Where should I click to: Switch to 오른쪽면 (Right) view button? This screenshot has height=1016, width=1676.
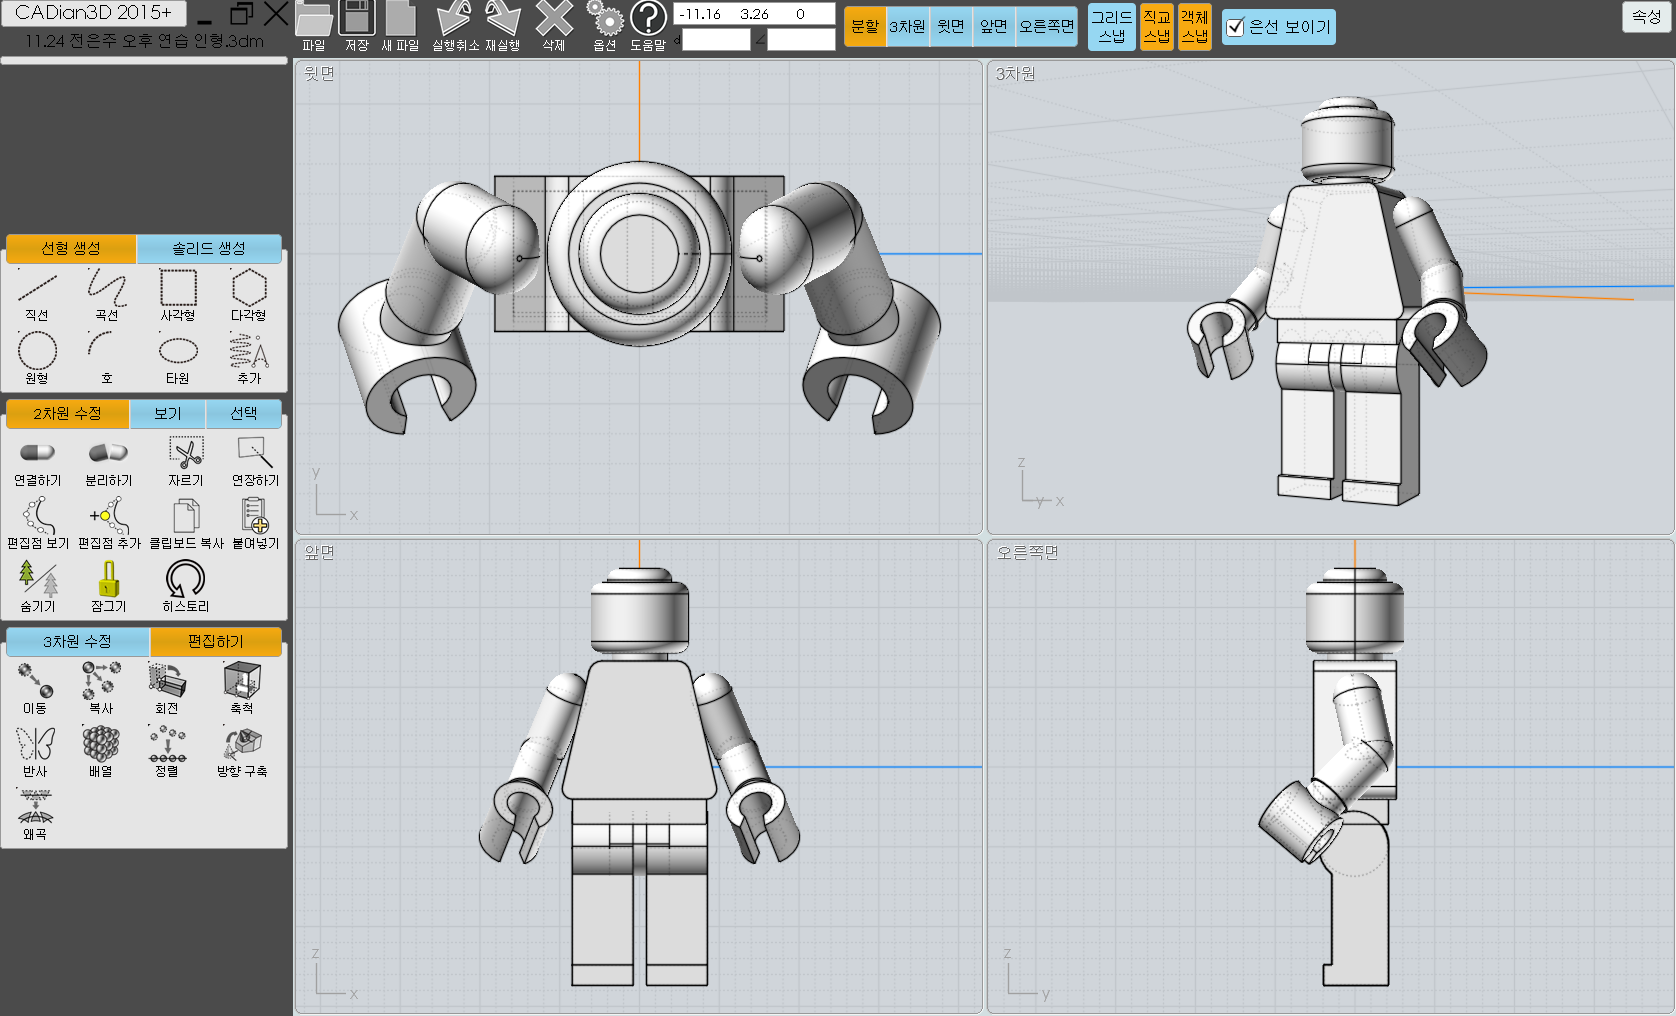click(x=1047, y=27)
